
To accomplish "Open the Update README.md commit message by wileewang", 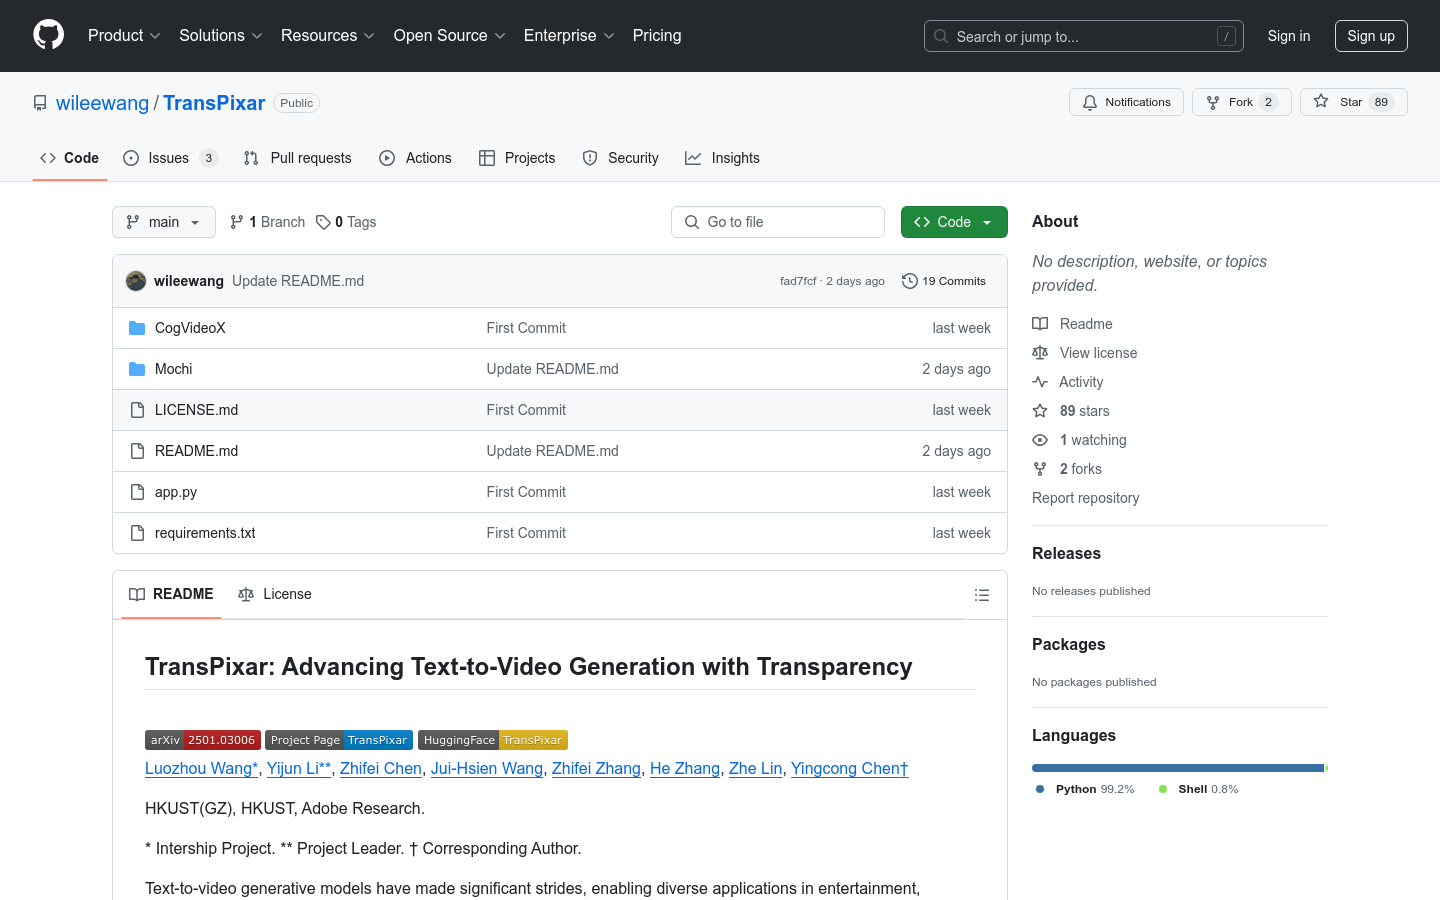I will 298,281.
